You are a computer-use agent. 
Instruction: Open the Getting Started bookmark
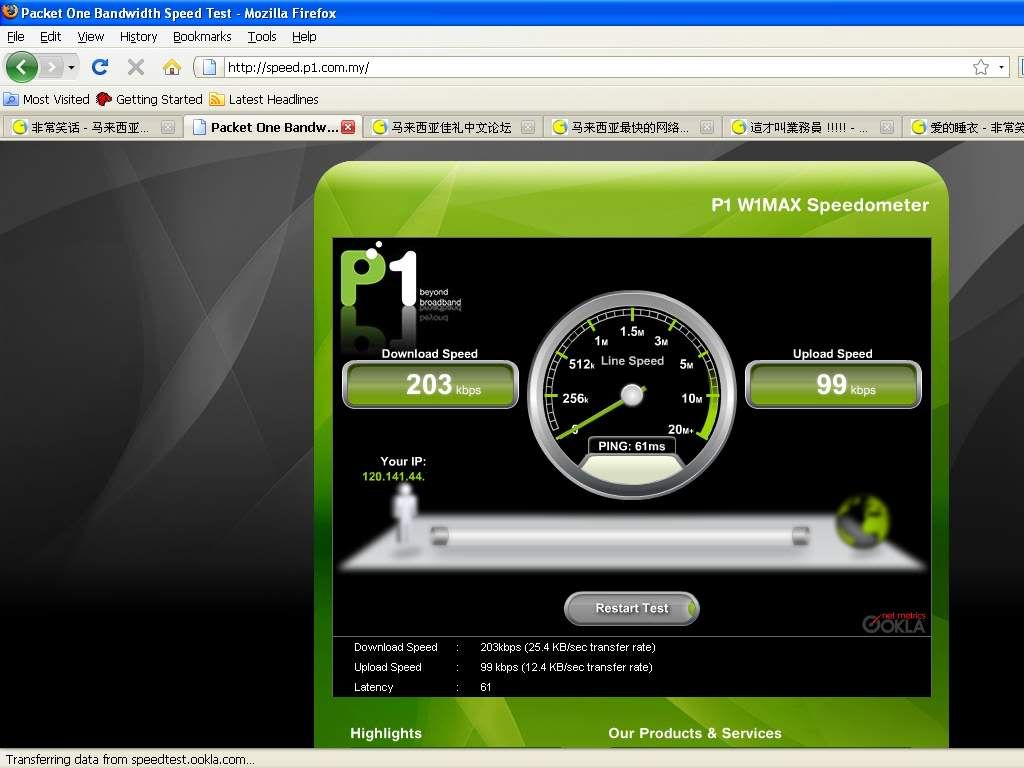click(x=150, y=99)
